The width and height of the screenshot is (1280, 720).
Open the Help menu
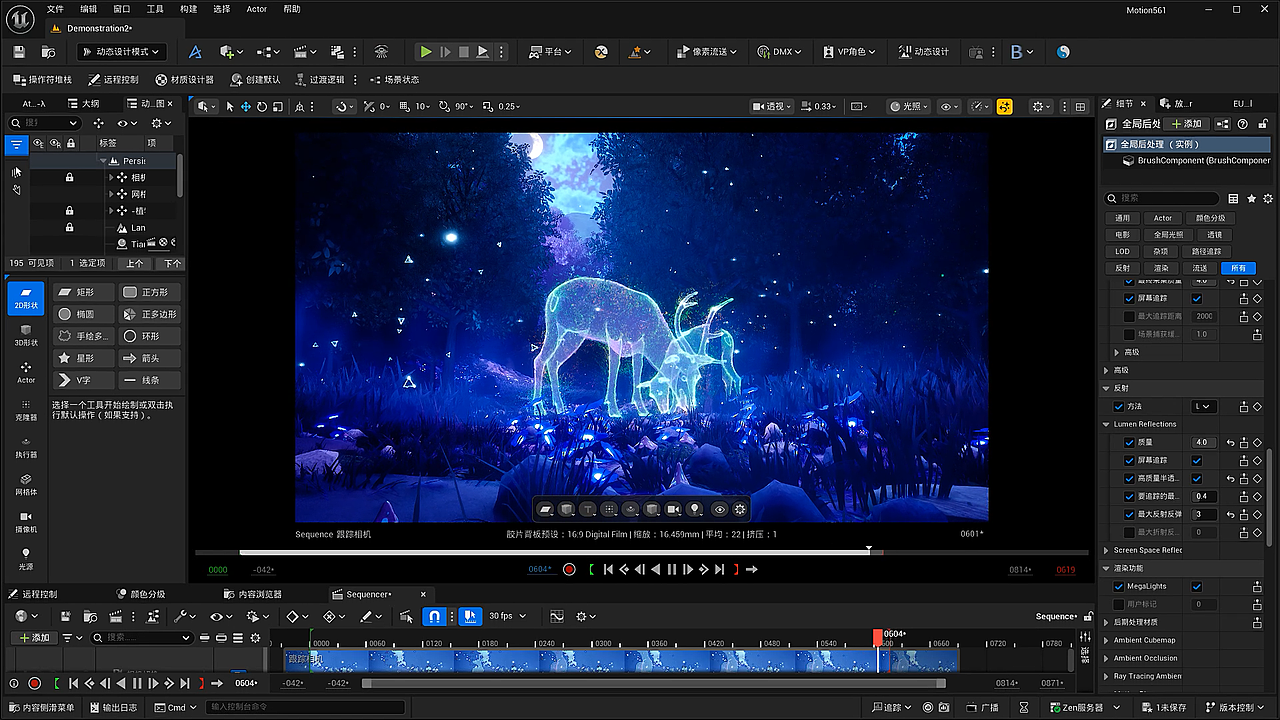(x=291, y=9)
